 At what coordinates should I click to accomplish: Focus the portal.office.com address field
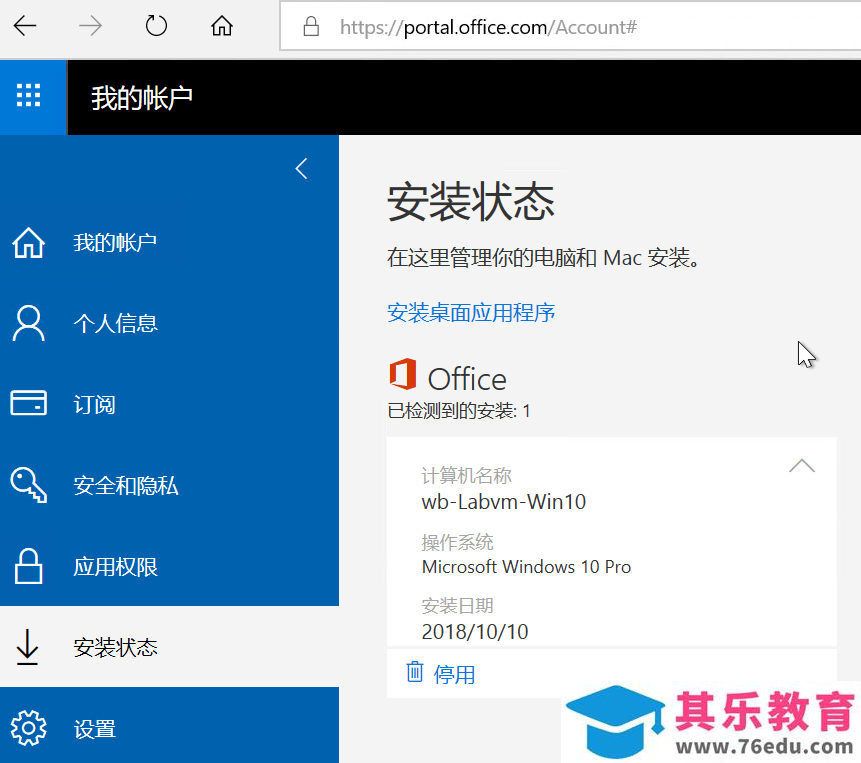571,27
